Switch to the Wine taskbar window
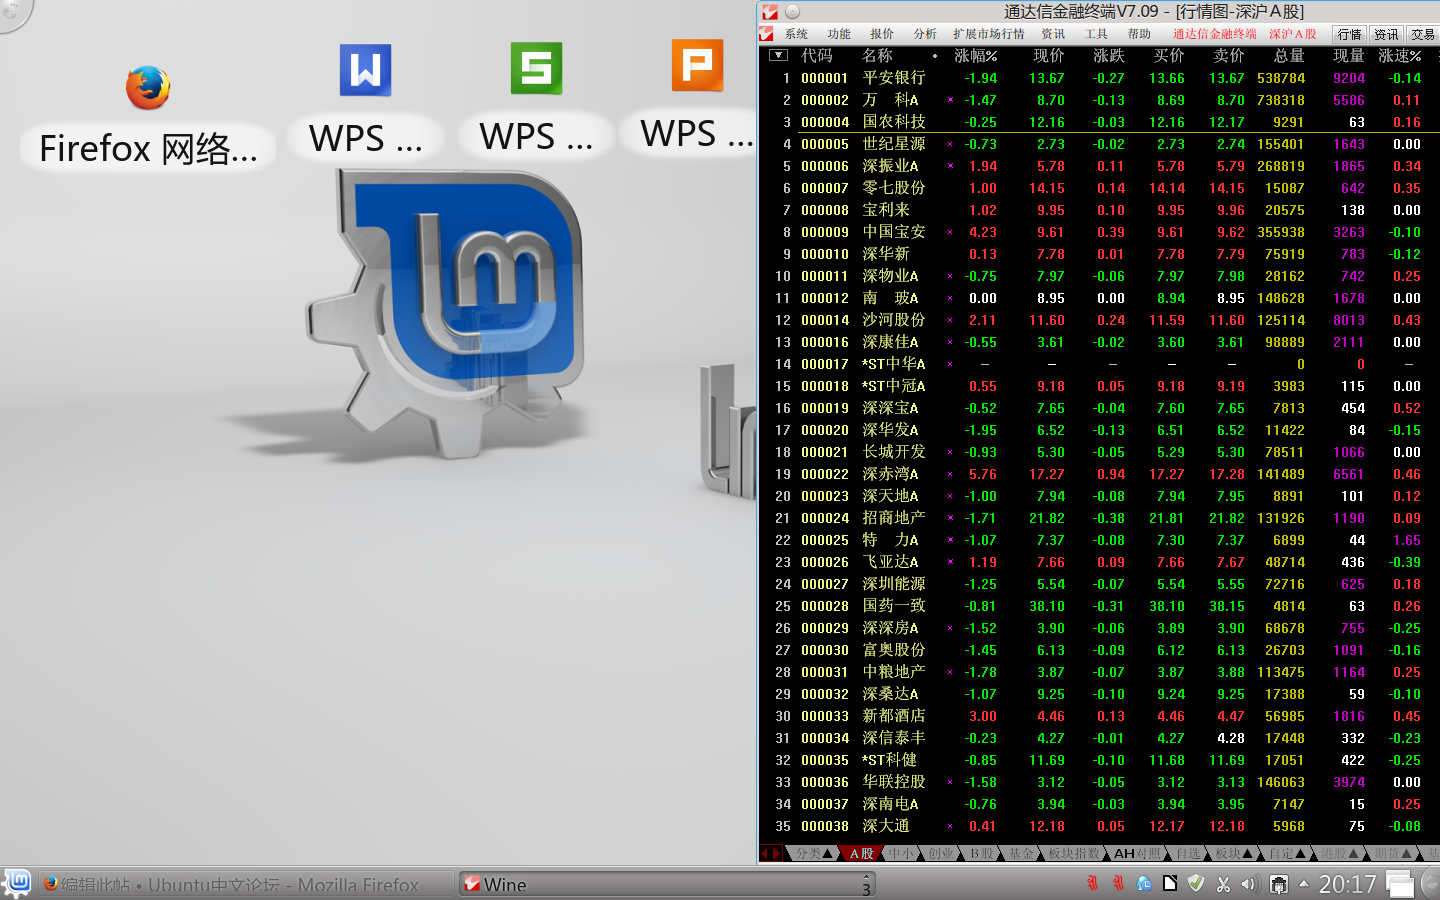Screen dimensions: 1440x900 pos(665,884)
